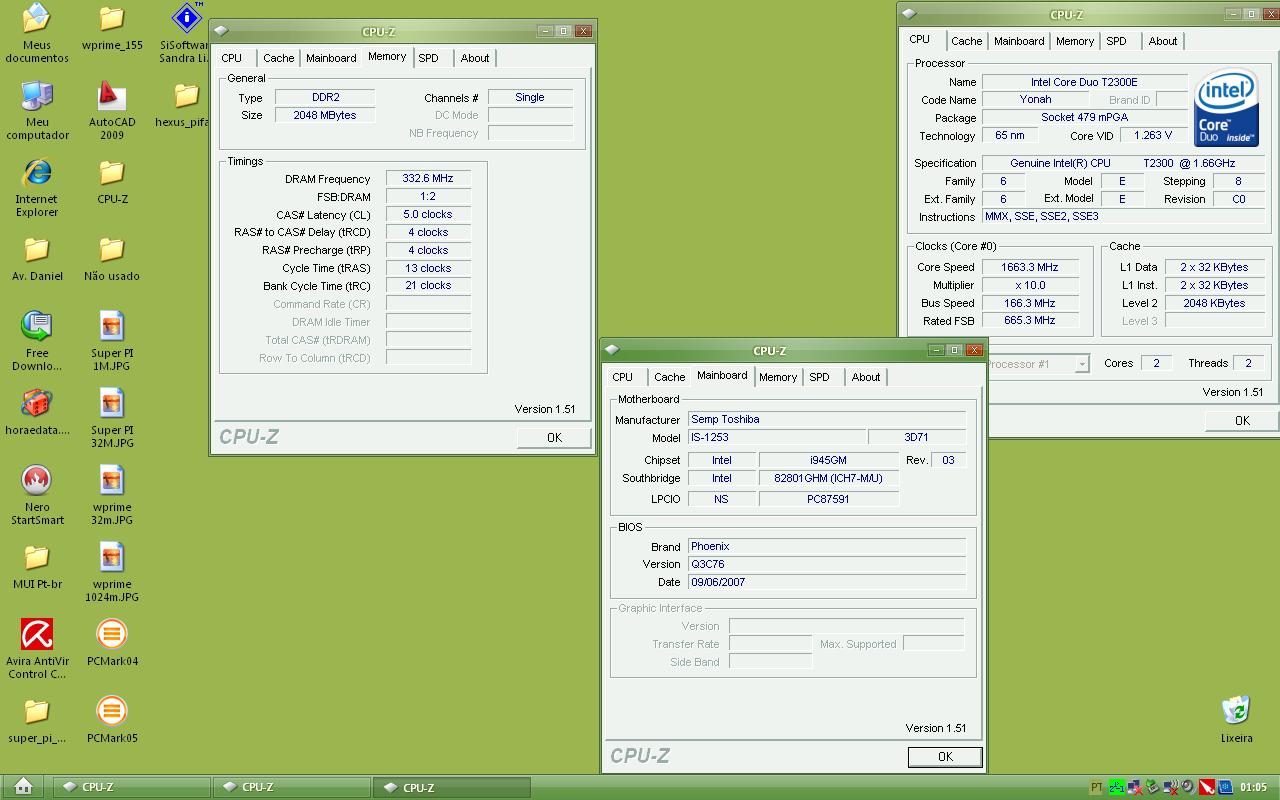This screenshot has width=1280, height=800.
Task: Click the Avira red umbrella tray icon
Action: 1207,787
